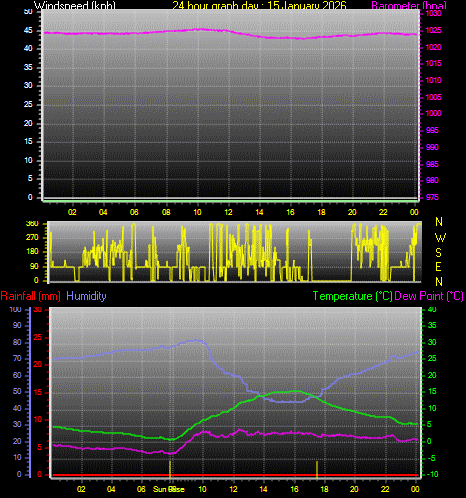Screen dimensions: 466x498
Task: Click the 1000 value on the barometer axis
Action: click(433, 113)
